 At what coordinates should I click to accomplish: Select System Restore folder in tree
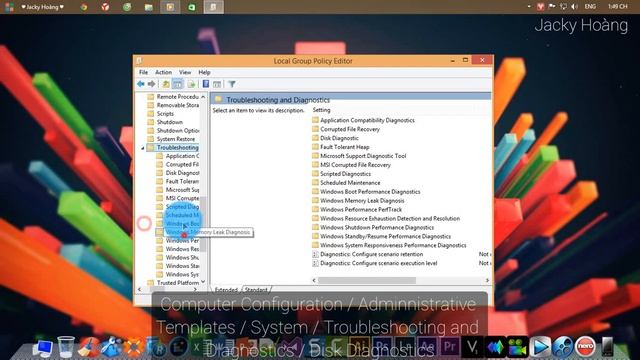click(171, 139)
